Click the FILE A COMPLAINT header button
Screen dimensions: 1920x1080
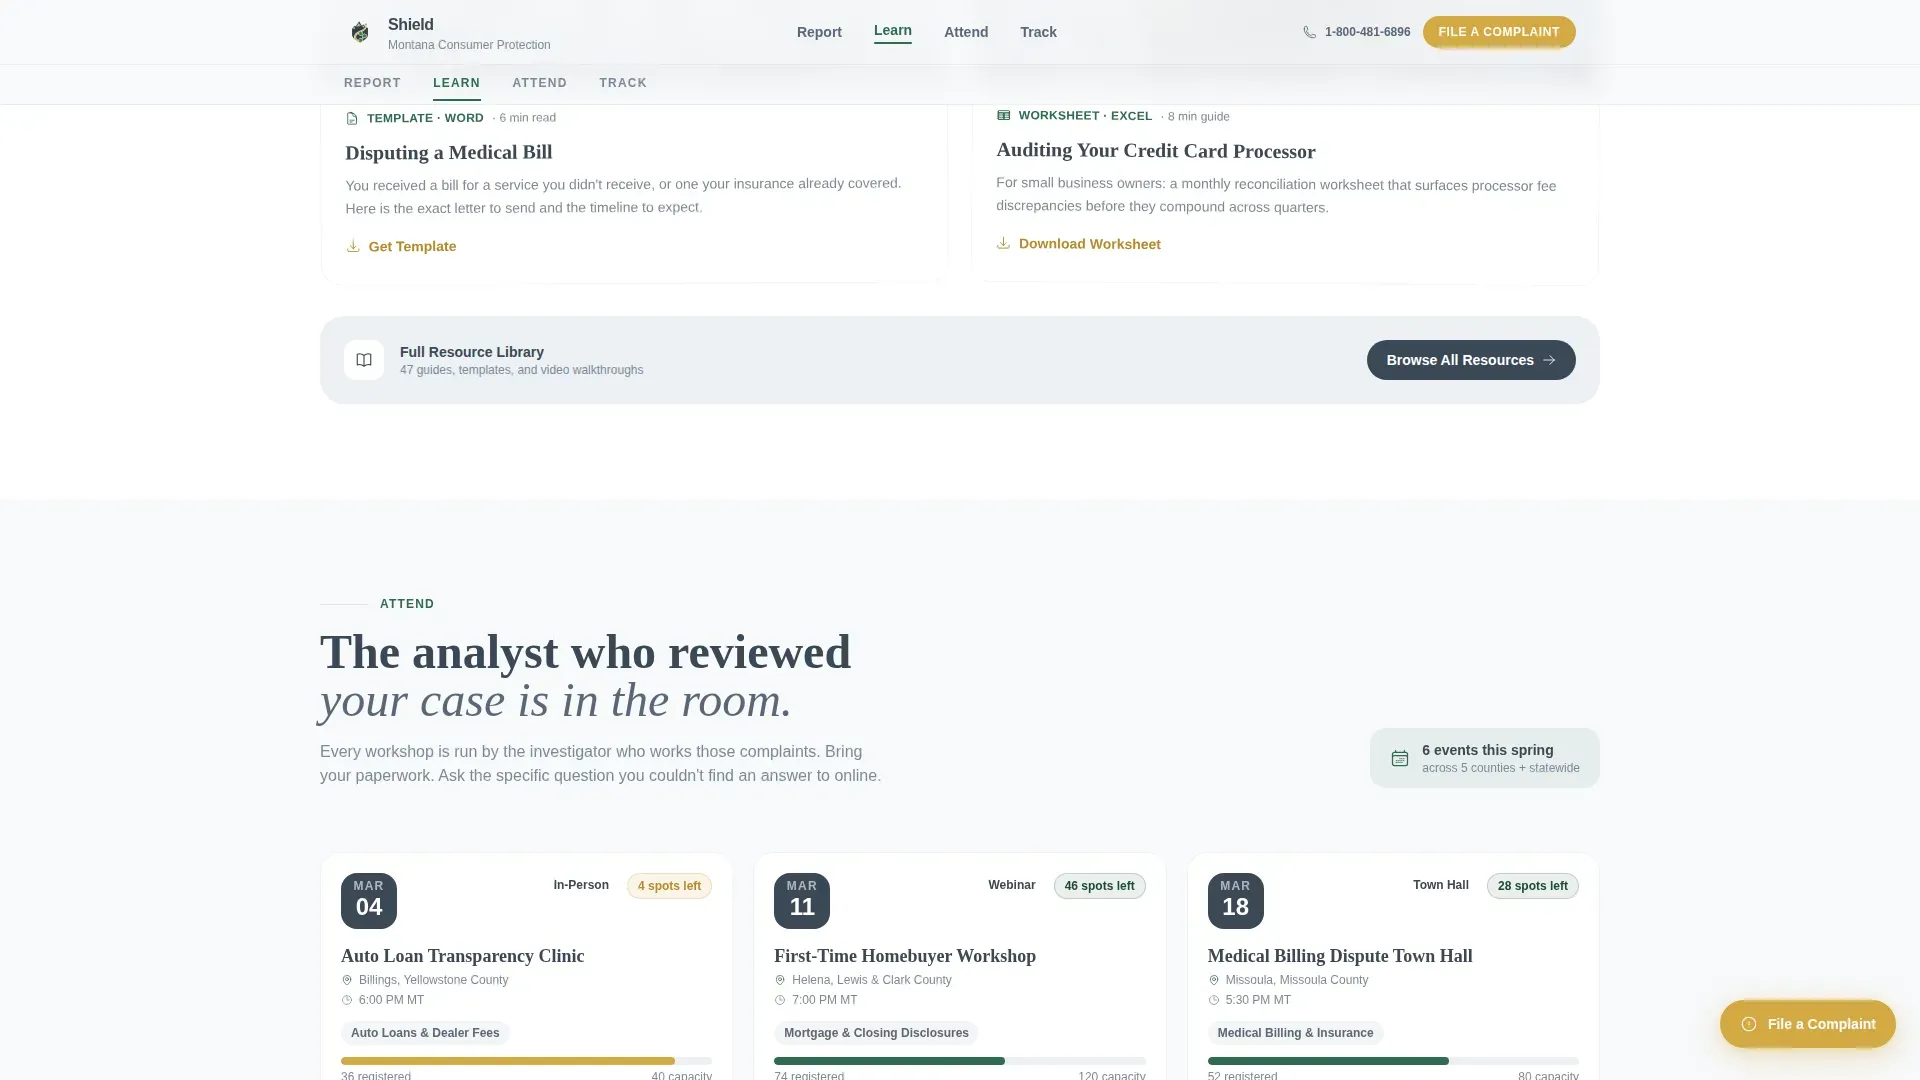tap(1499, 32)
